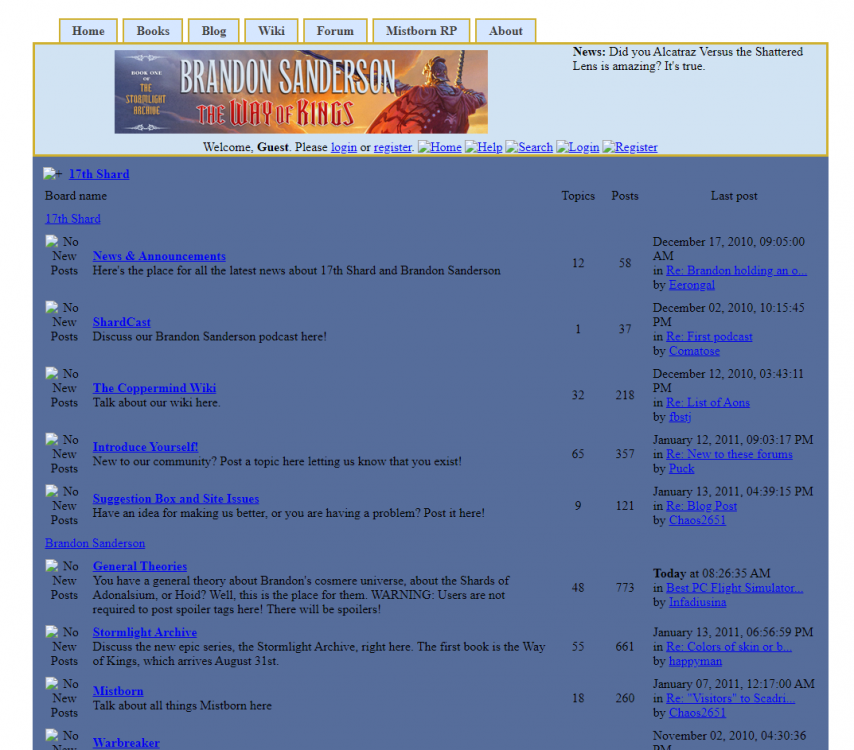This screenshot has width=854, height=750.
Task: Click the 17th Shard breadcrumb link
Action: coord(99,174)
